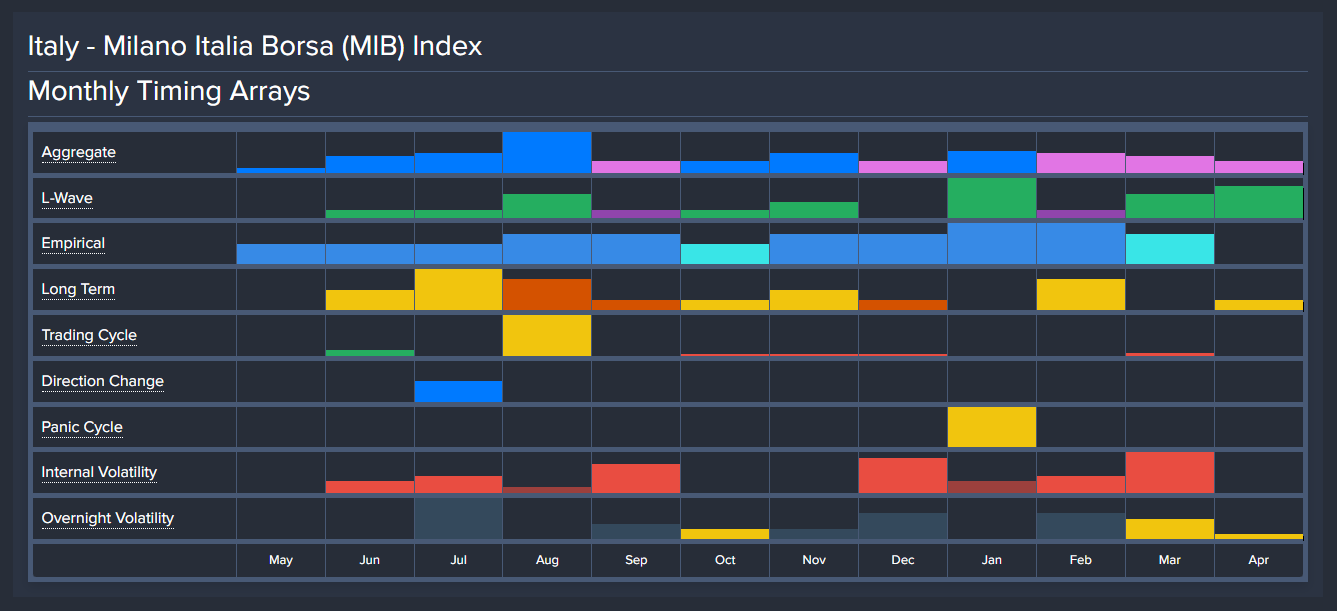1337x611 pixels.
Task: Select the pink Aggregate bar for Sep
Action: 636,167
